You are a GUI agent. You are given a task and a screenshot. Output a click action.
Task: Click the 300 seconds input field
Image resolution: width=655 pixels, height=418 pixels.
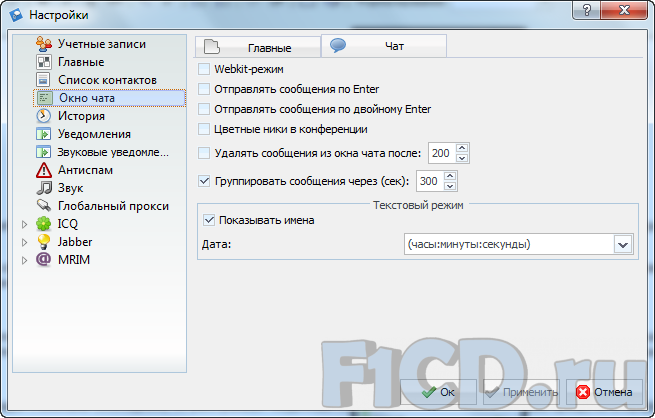(x=430, y=181)
